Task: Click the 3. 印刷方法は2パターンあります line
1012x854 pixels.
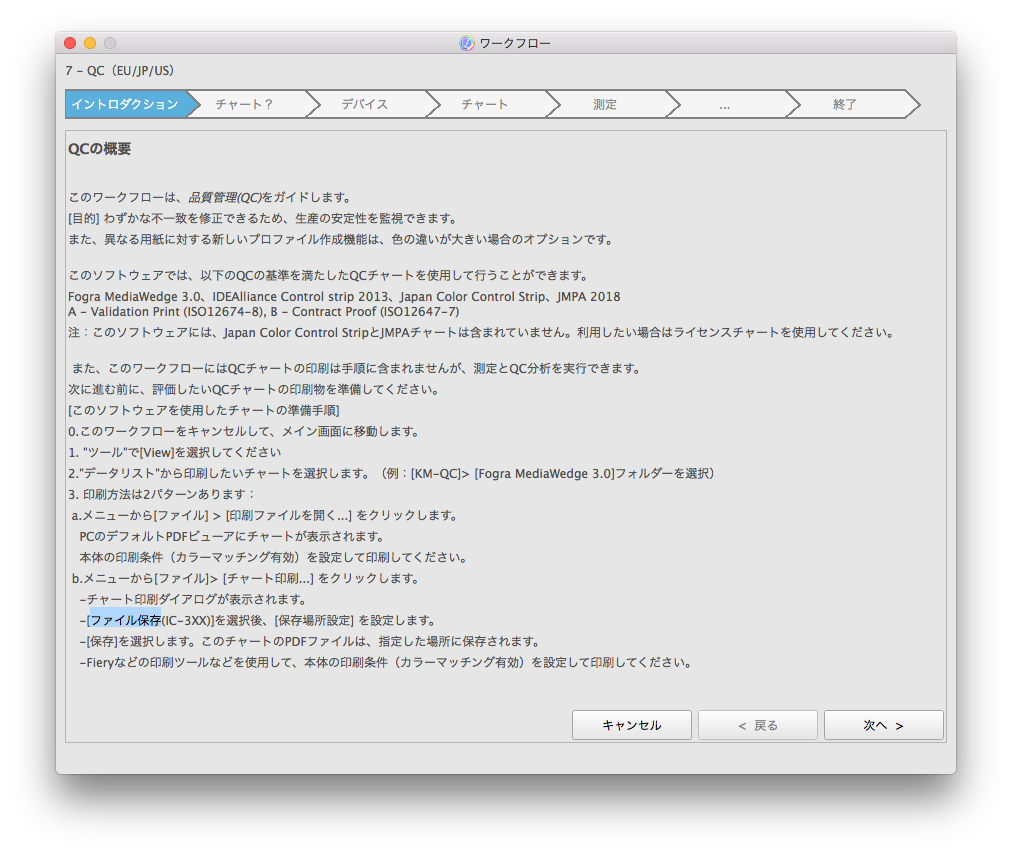Action: (x=162, y=494)
